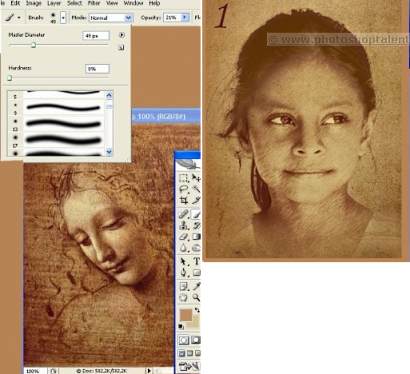Image resolution: width=410 pixels, height=374 pixels.
Task: Select the Blur tool
Action: (183, 248)
